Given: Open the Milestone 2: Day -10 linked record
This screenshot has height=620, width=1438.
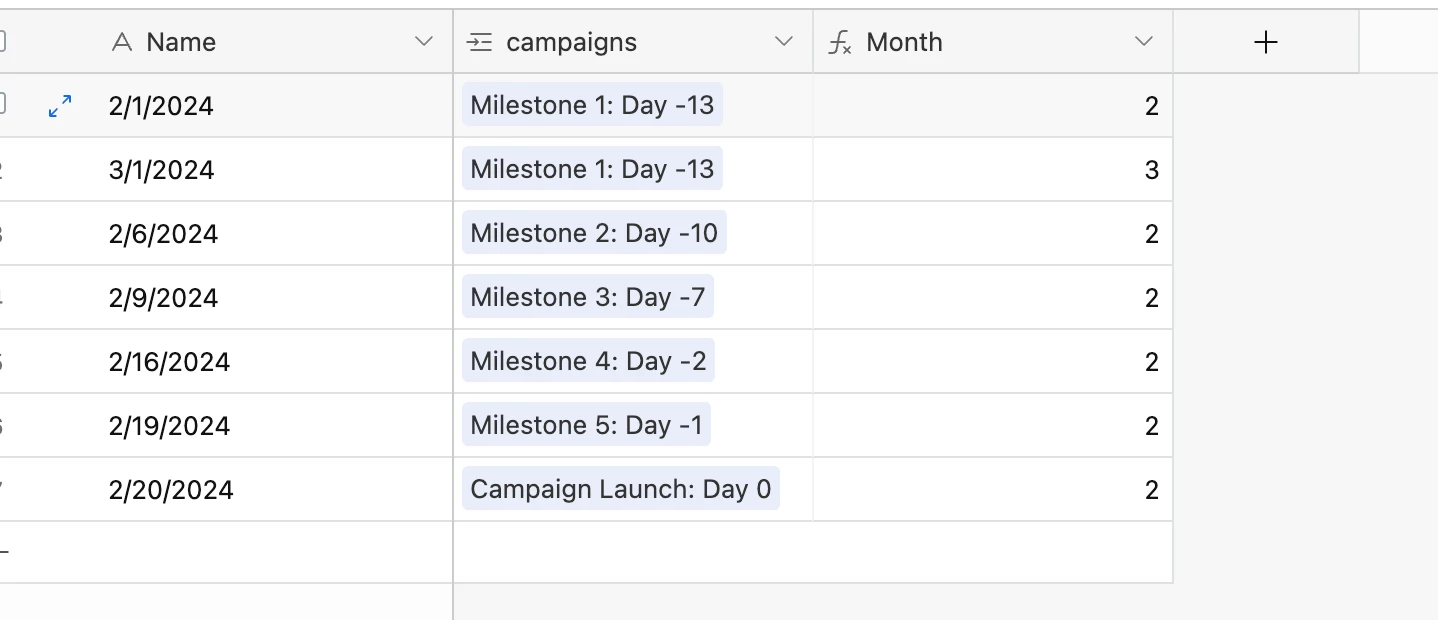Looking at the screenshot, I should [594, 233].
